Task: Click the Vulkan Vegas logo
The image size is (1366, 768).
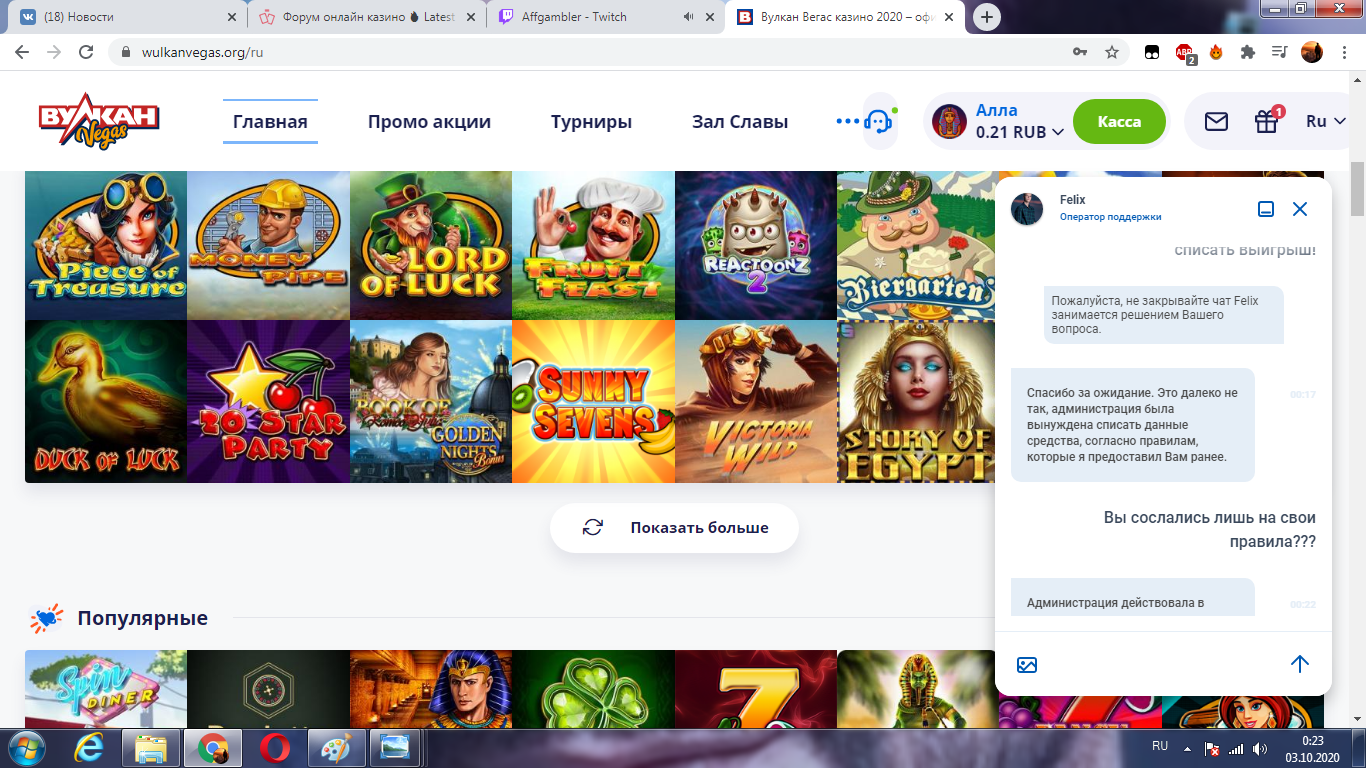Action: pos(99,121)
